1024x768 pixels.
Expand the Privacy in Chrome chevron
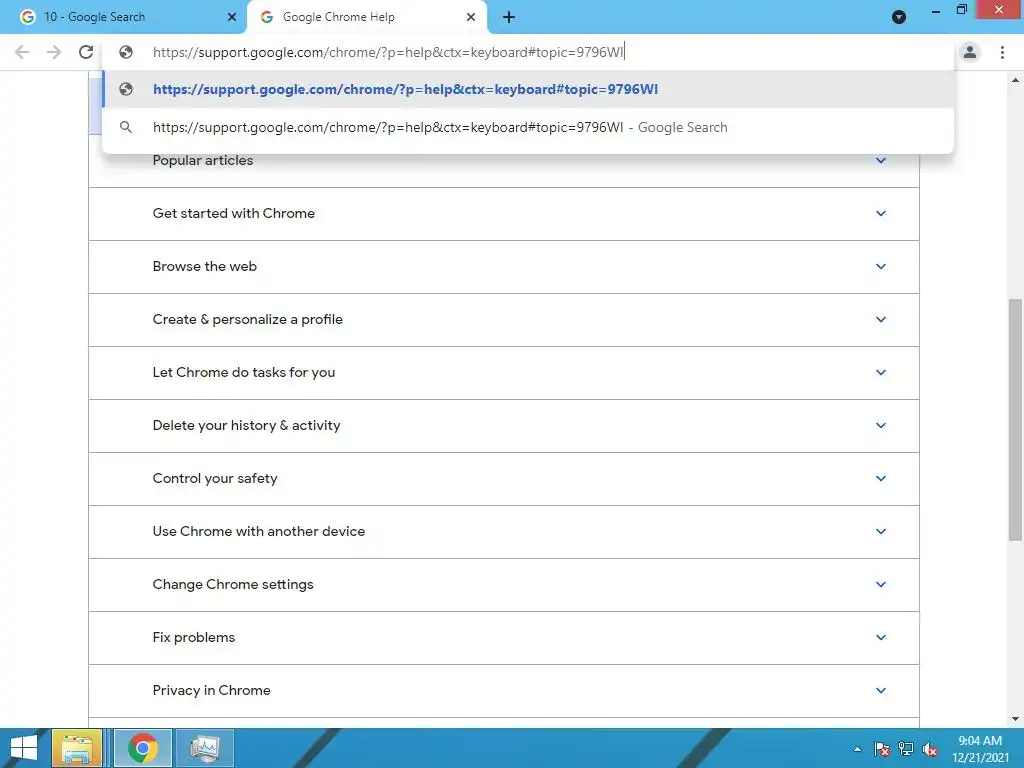tap(880, 690)
